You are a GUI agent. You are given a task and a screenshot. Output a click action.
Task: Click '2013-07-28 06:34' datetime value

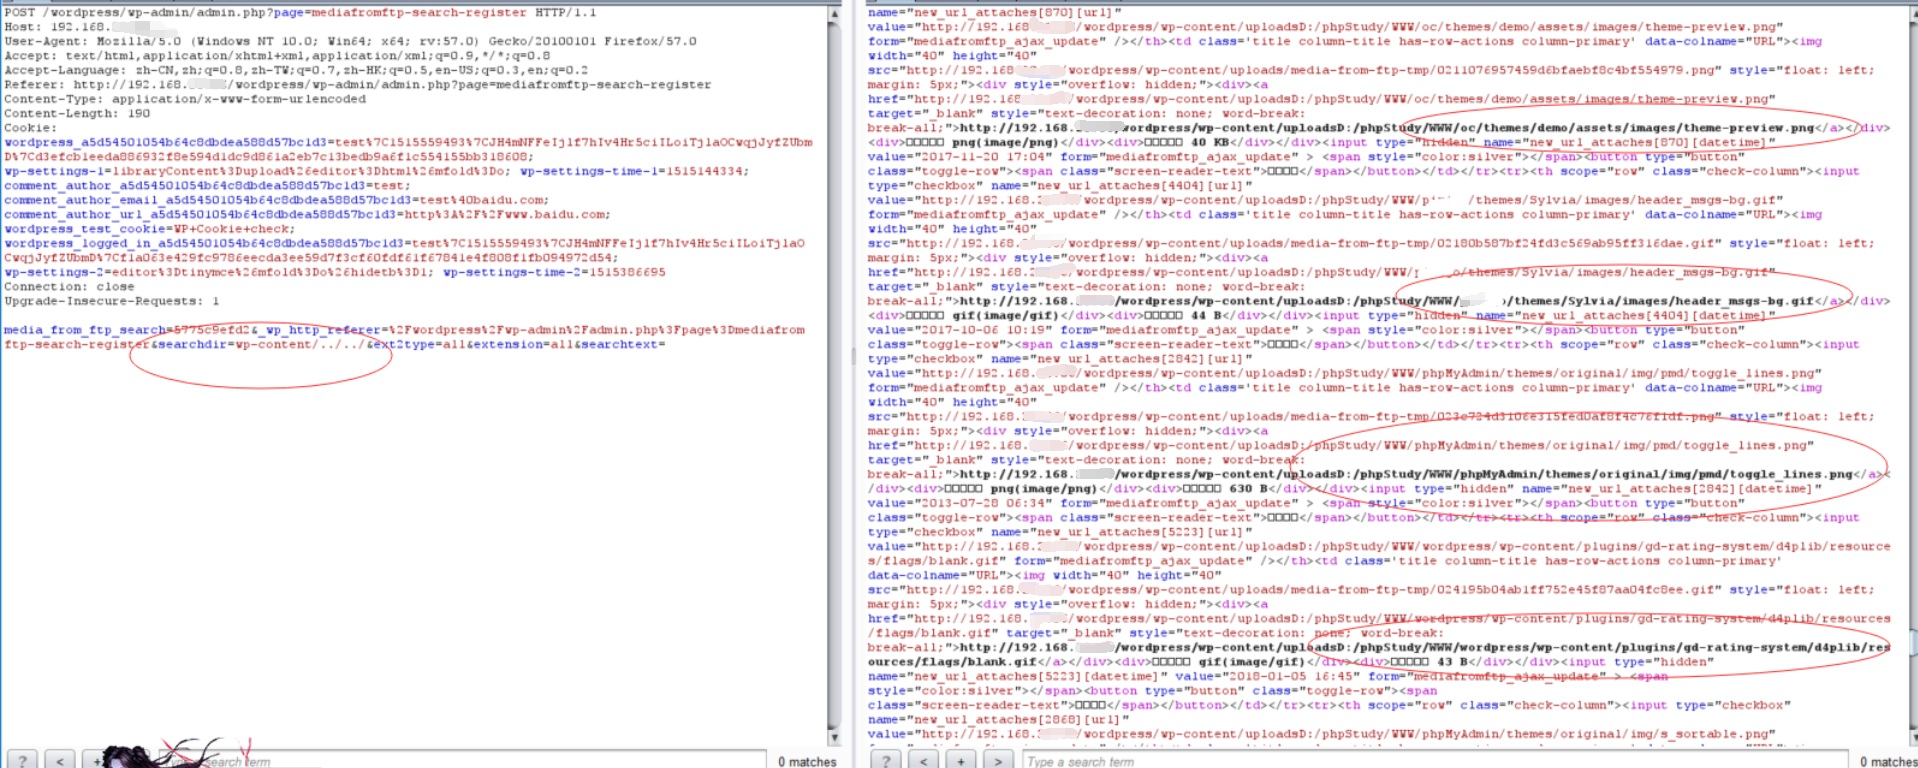pyautogui.click(x=982, y=503)
